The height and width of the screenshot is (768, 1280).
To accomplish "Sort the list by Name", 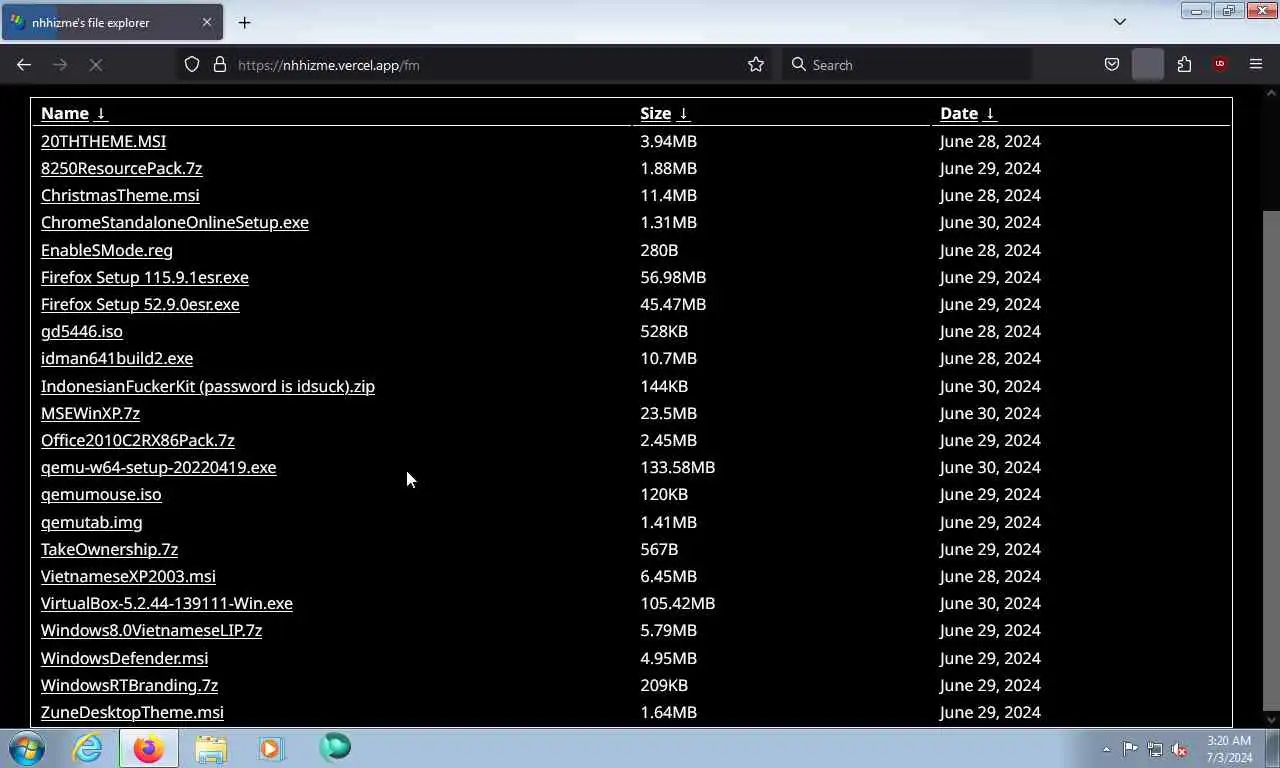I will 74,113.
